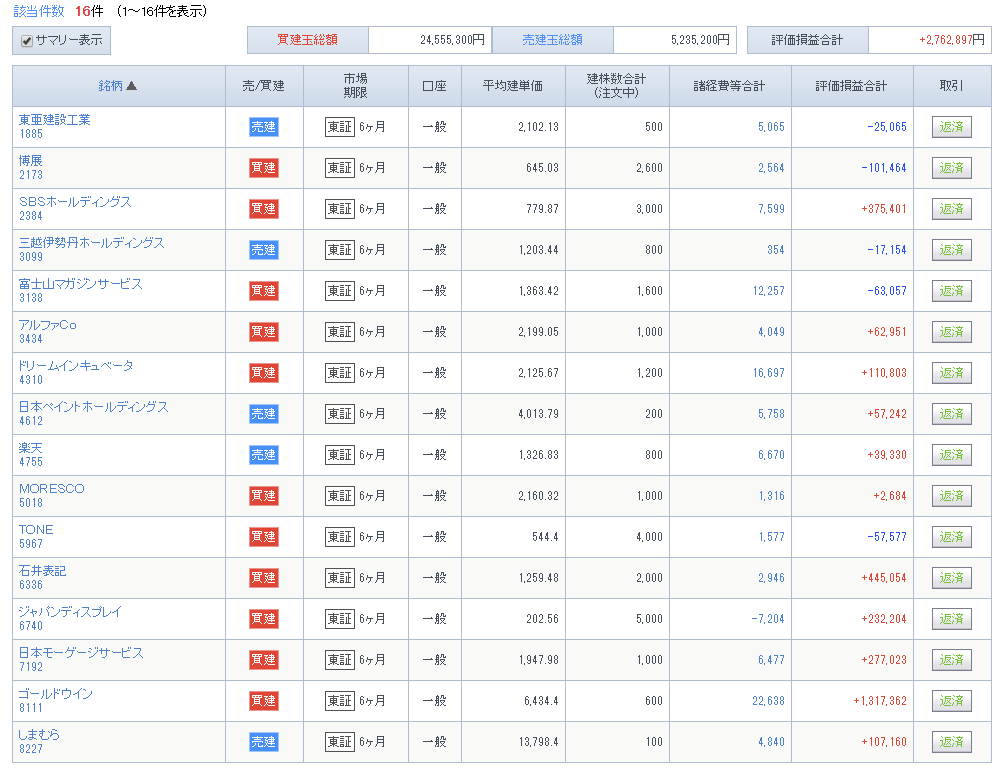Screen dimensions: 998x768
Task: Open ジャパンディスプレイ stock link
Action: [x=70, y=611]
